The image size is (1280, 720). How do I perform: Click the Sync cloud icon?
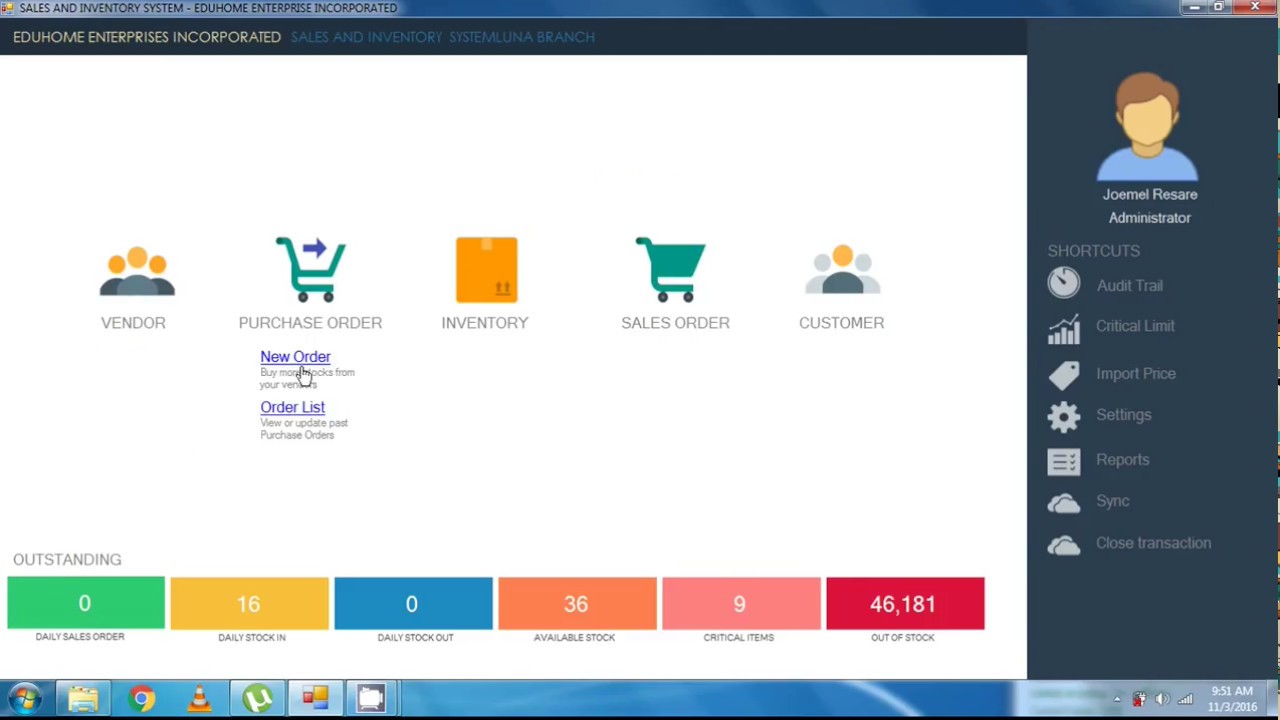[x=1064, y=503]
